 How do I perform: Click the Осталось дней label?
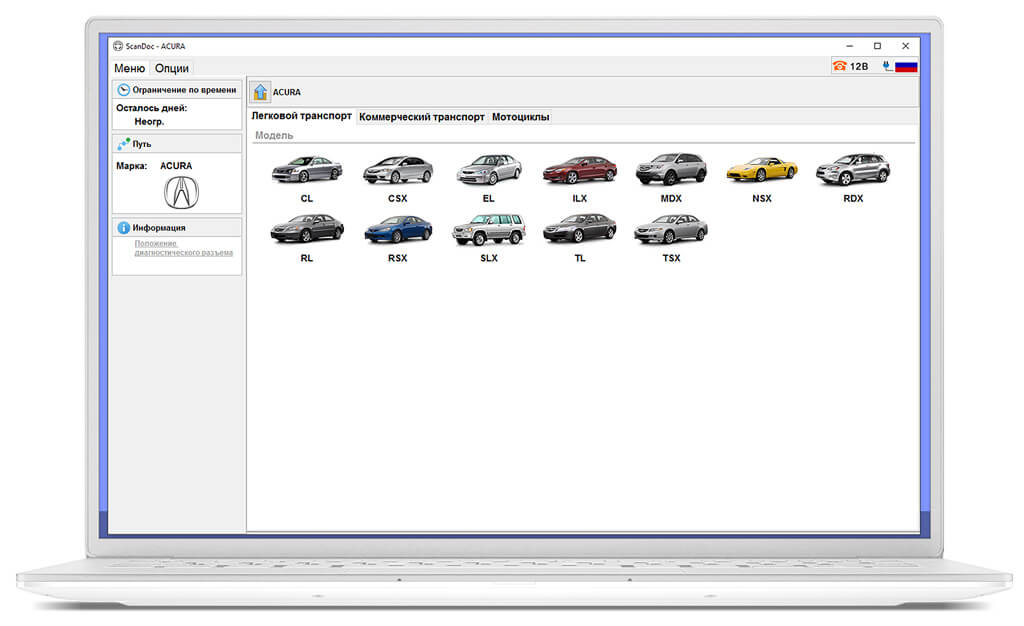[x=152, y=108]
